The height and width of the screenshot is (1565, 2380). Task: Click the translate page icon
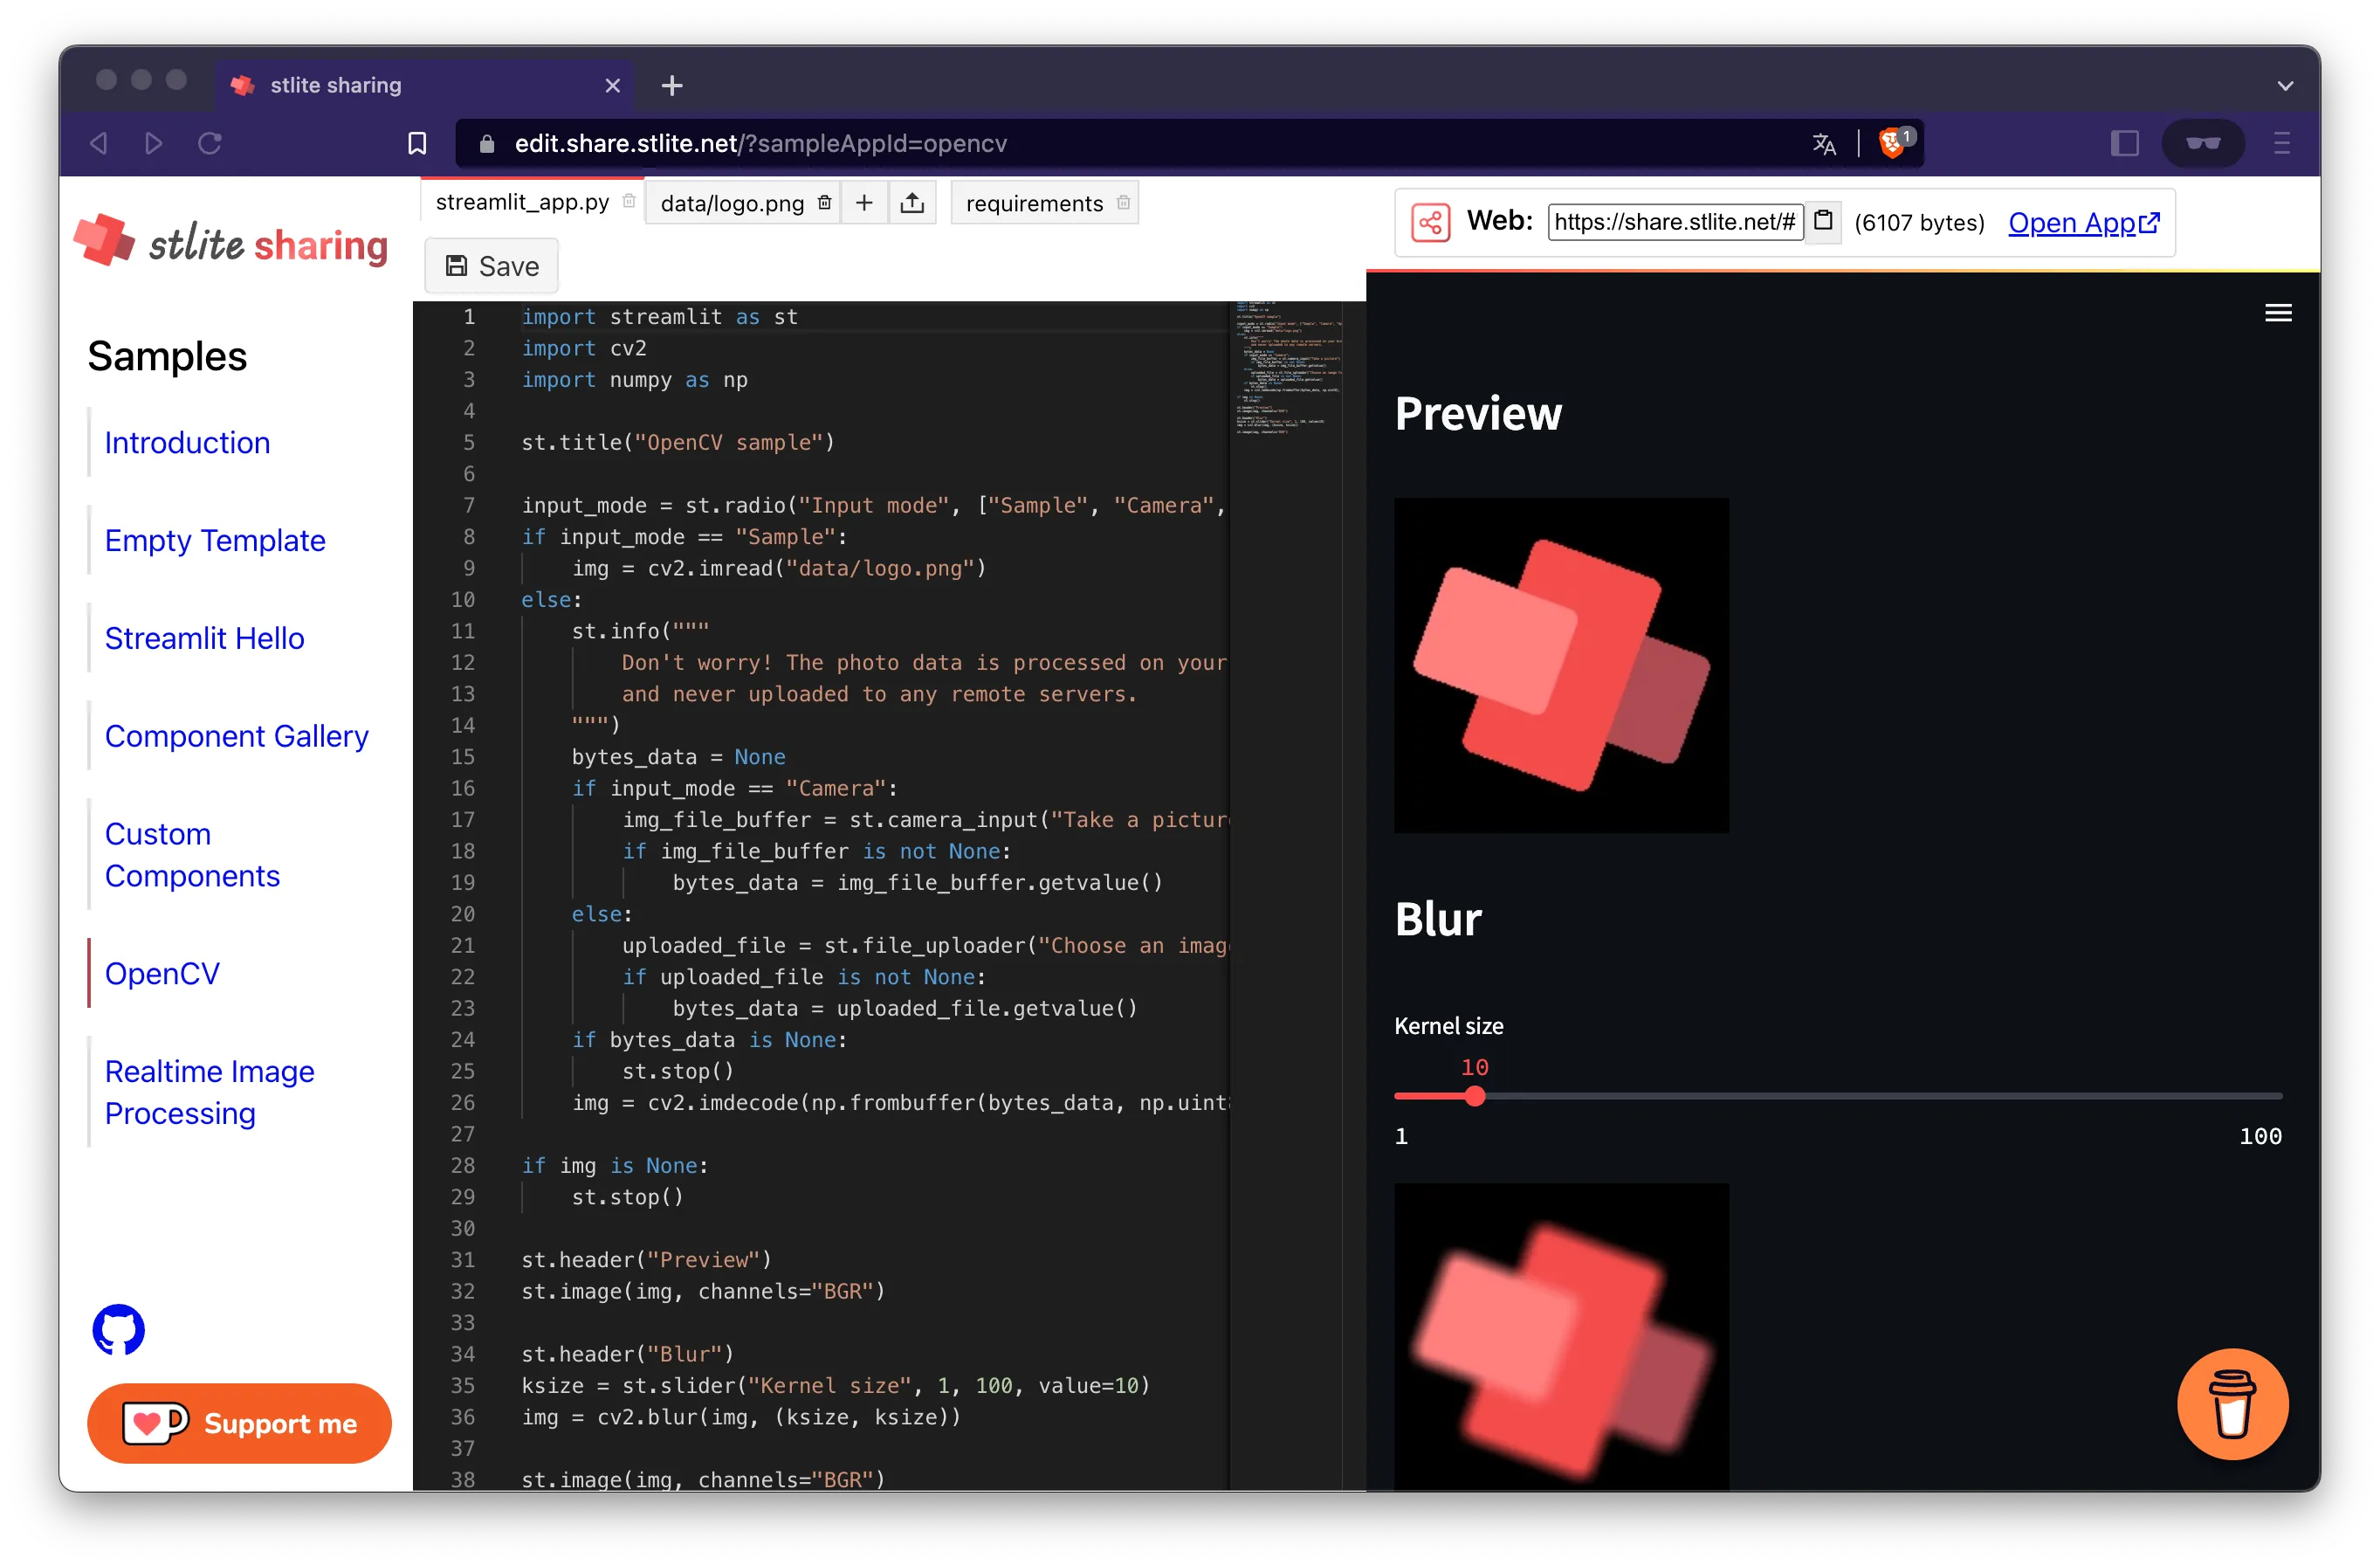pos(1823,142)
